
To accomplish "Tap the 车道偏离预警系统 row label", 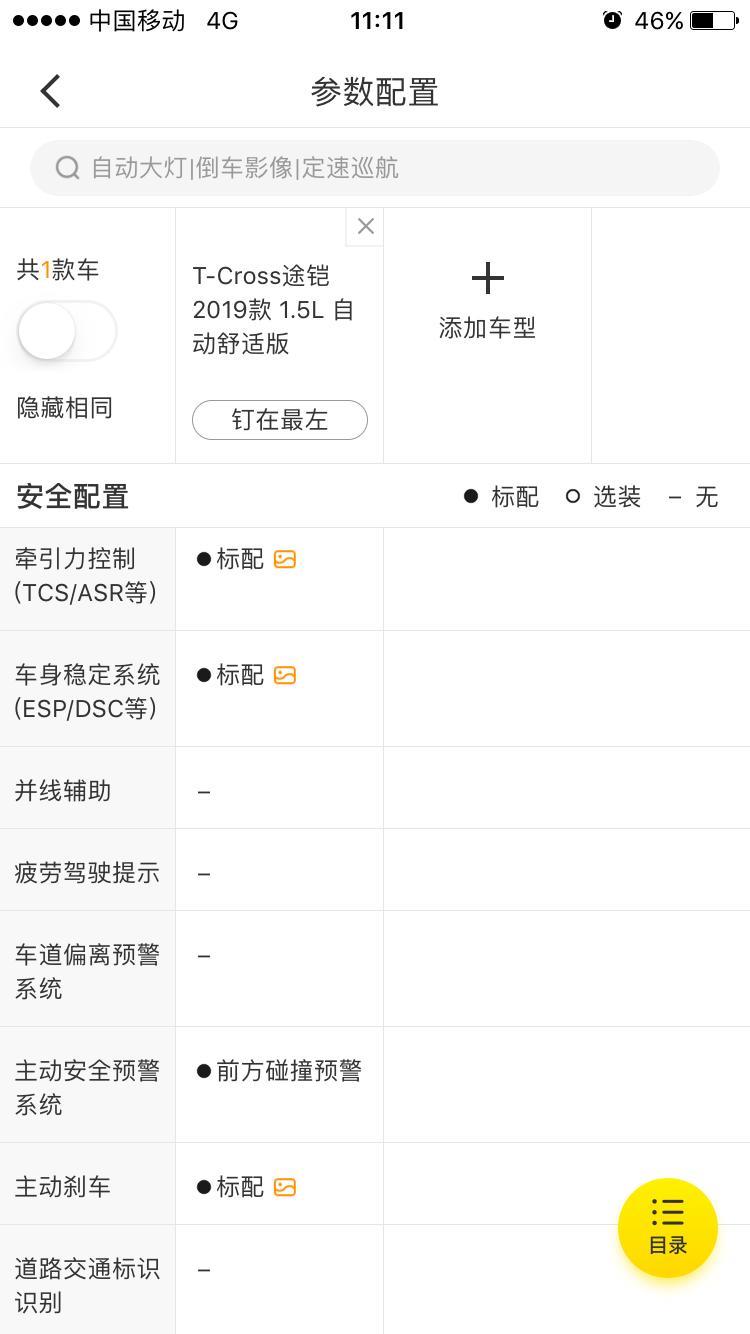I will click(87, 972).
